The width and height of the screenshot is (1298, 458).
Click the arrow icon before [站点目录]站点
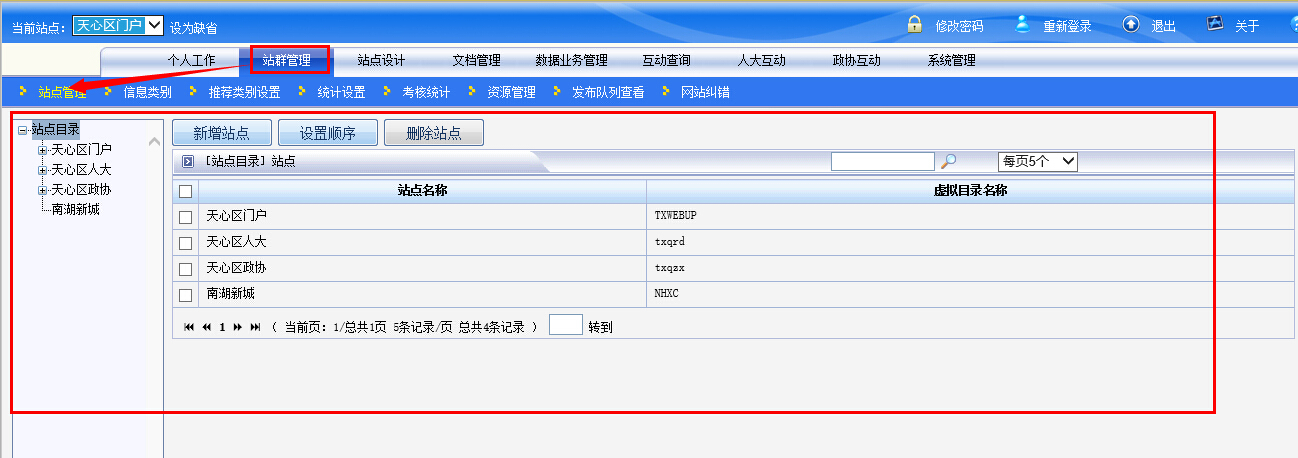[x=187, y=161]
